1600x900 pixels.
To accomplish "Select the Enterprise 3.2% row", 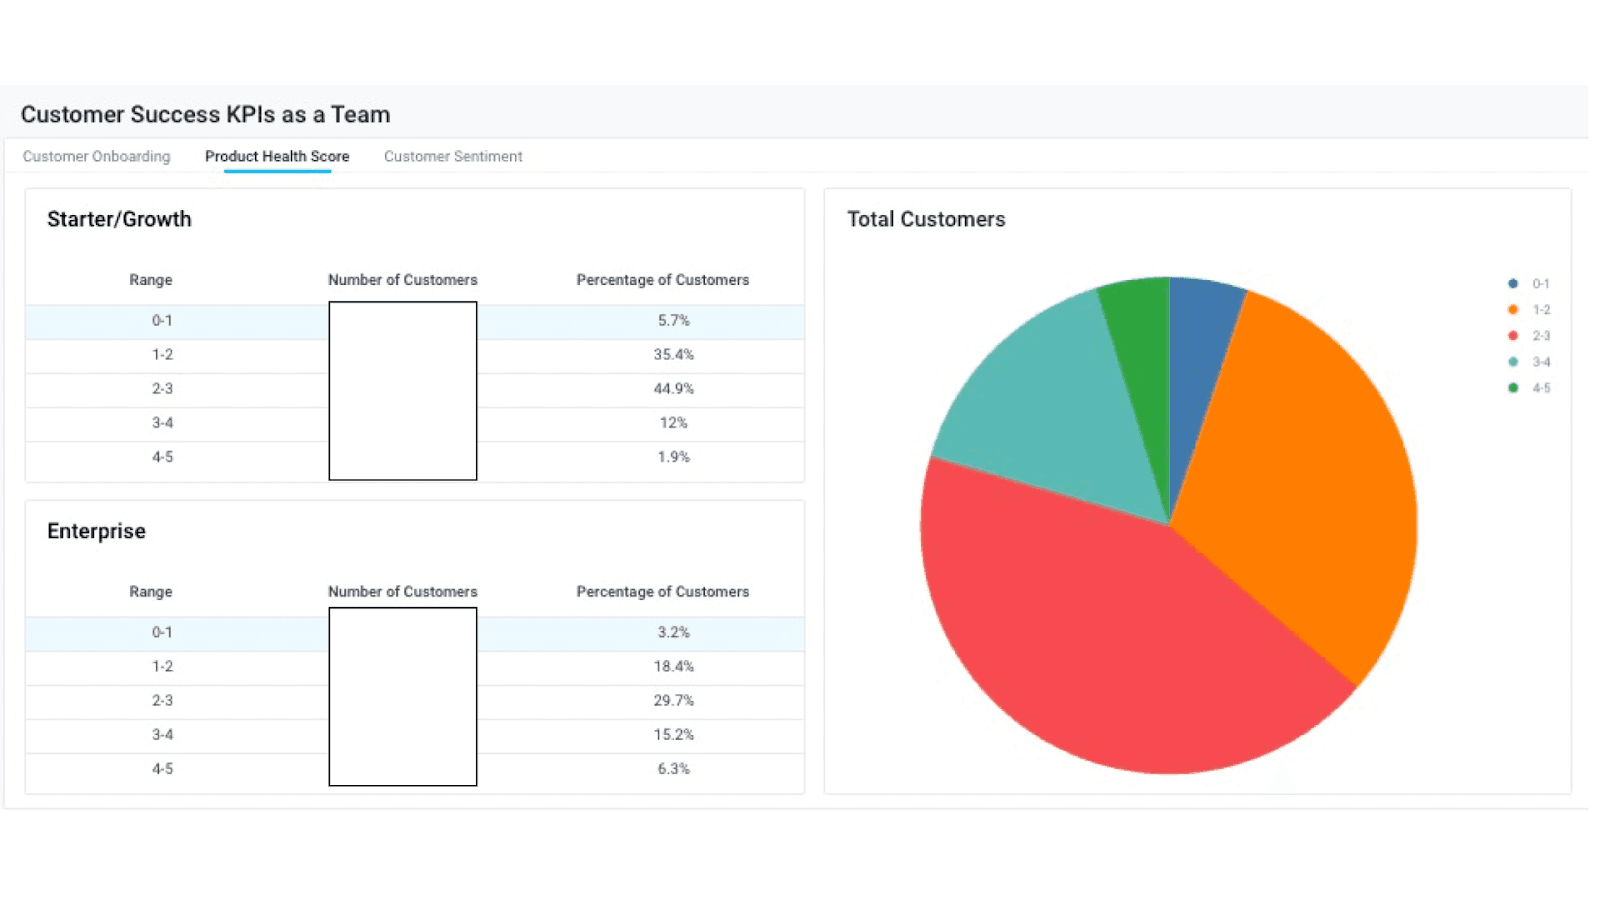I will click(673, 633).
